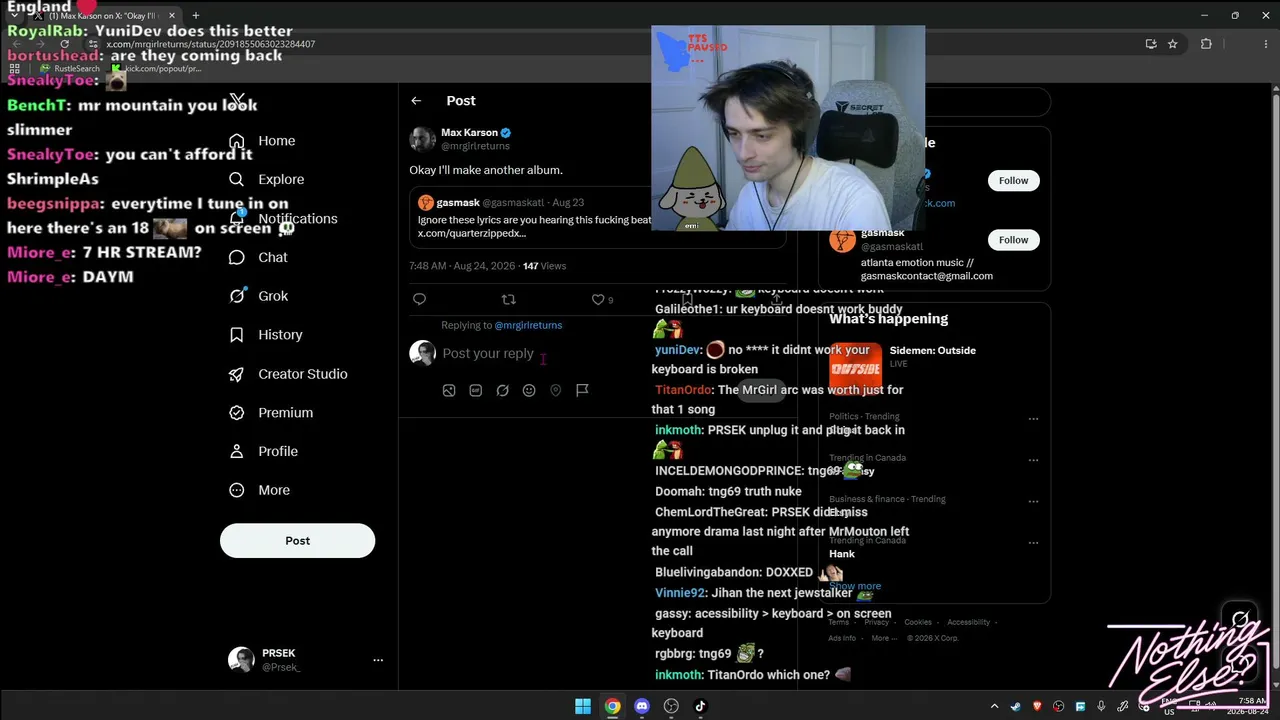Close the Max Karson on X tab
Image resolution: width=1280 pixels, height=720 pixels.
point(172,16)
